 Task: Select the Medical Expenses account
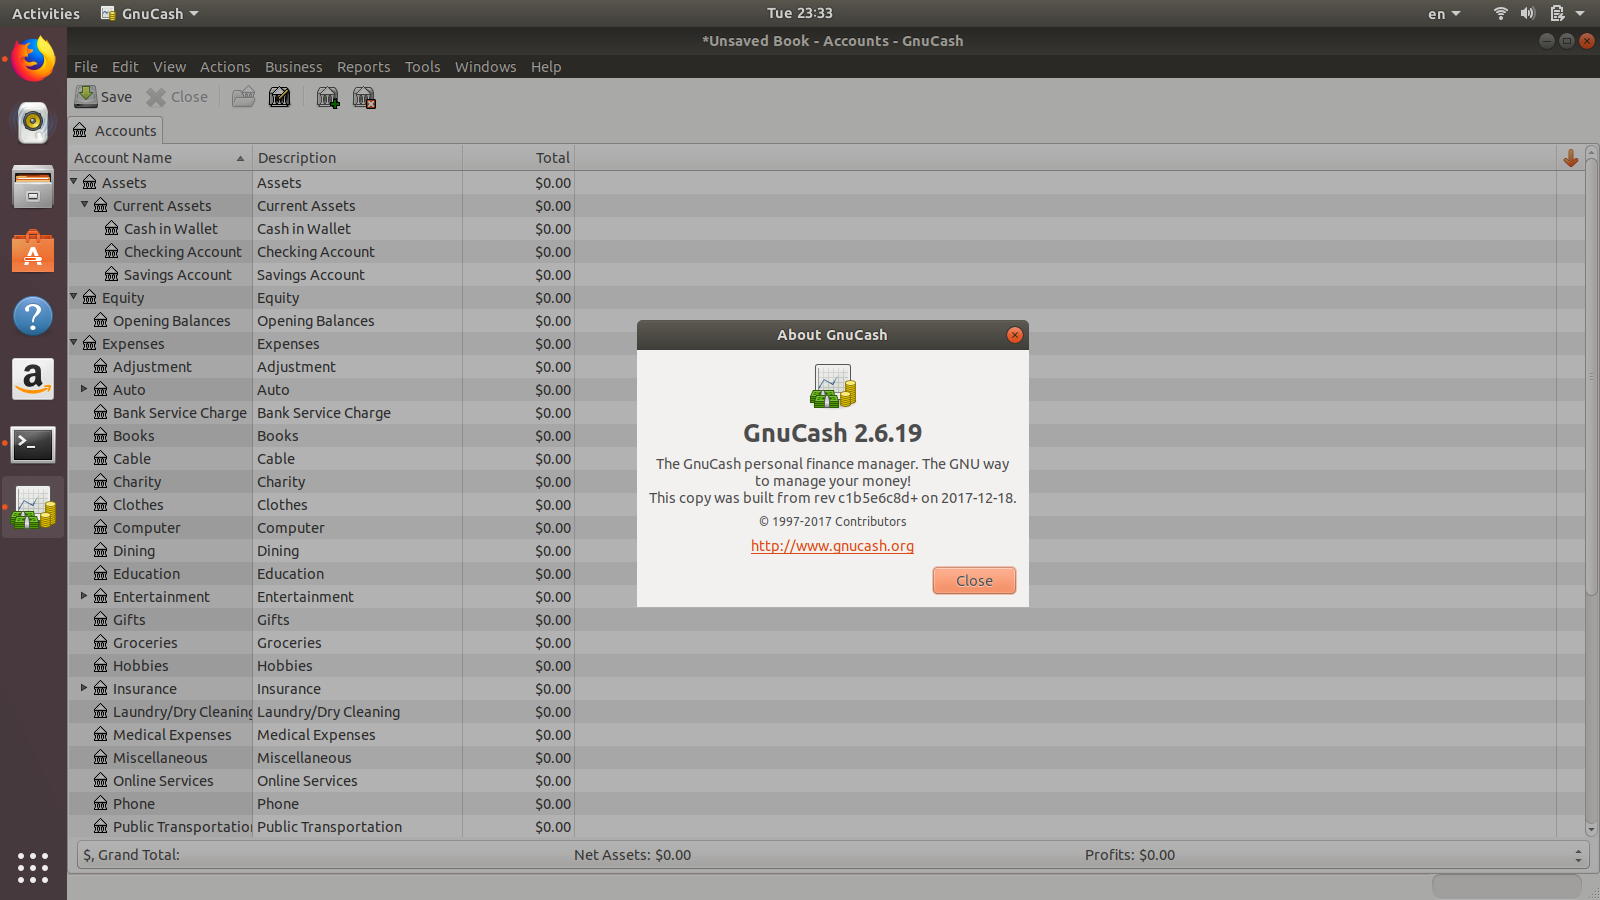(172, 735)
